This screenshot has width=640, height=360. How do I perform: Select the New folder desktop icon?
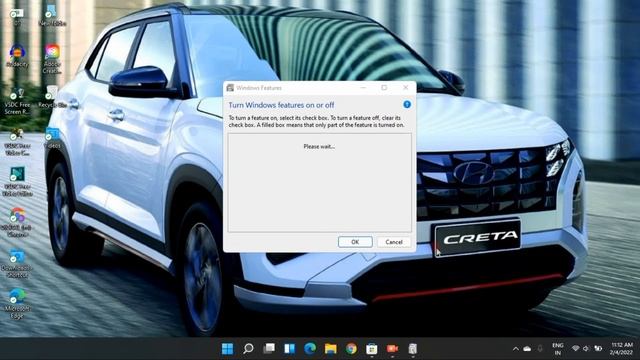point(52,16)
